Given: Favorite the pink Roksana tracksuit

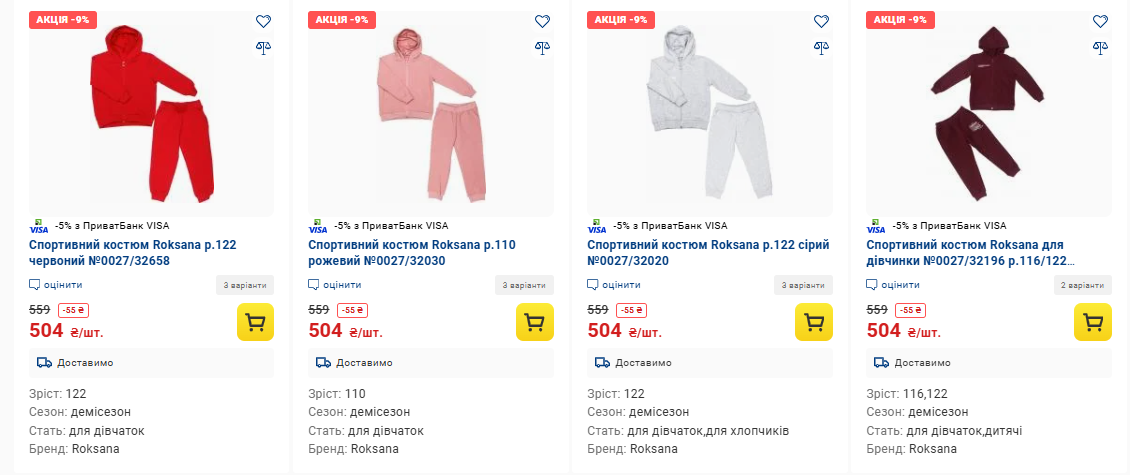Looking at the screenshot, I should tap(542, 21).
